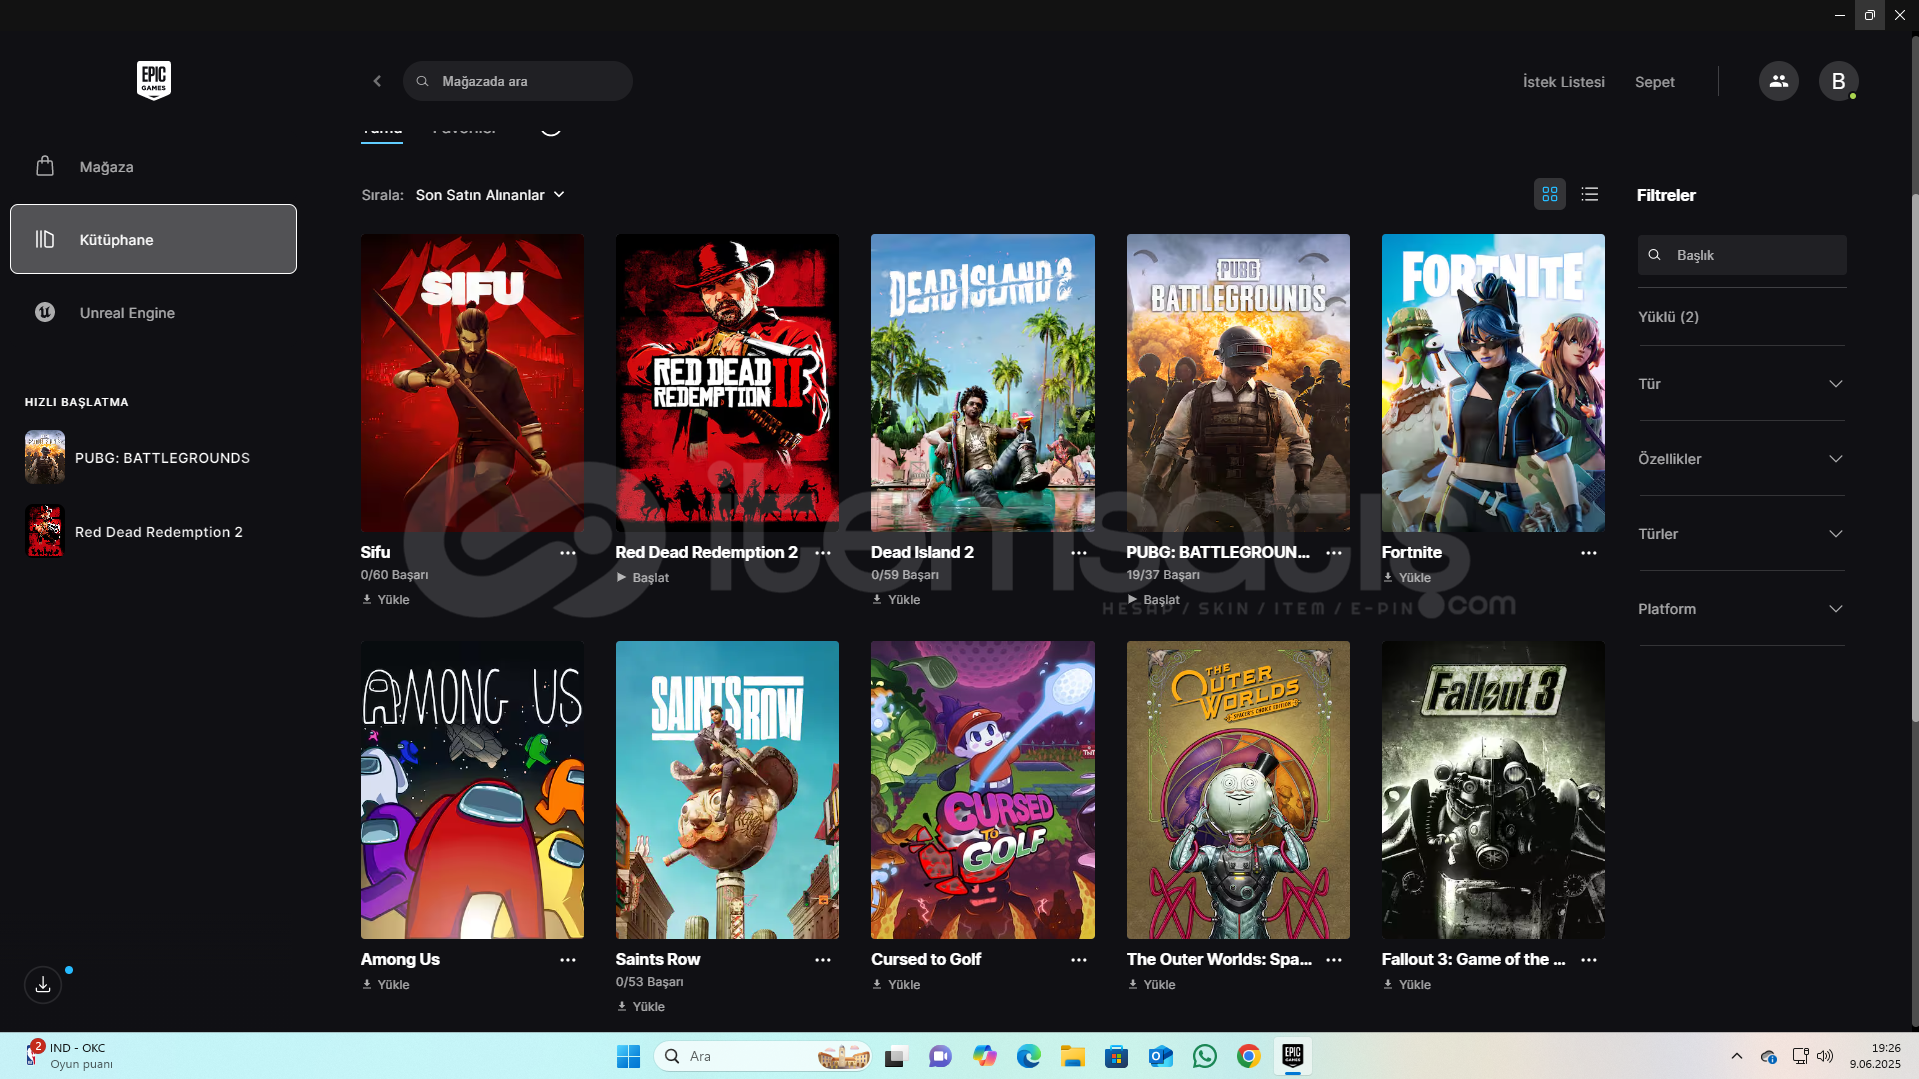Click Başlat under Red Dead Redemption 2
Image resolution: width=1919 pixels, height=1079 pixels.
642,578
